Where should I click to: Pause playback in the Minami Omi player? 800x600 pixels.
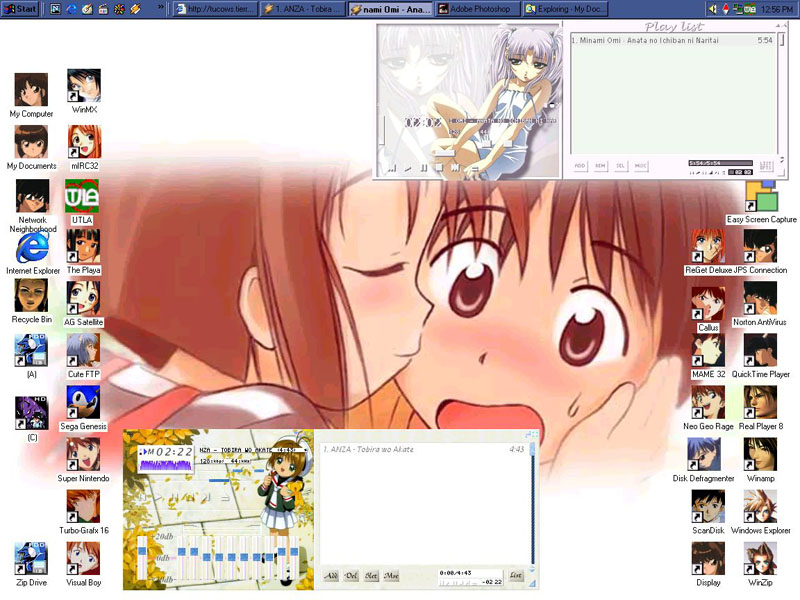click(423, 167)
